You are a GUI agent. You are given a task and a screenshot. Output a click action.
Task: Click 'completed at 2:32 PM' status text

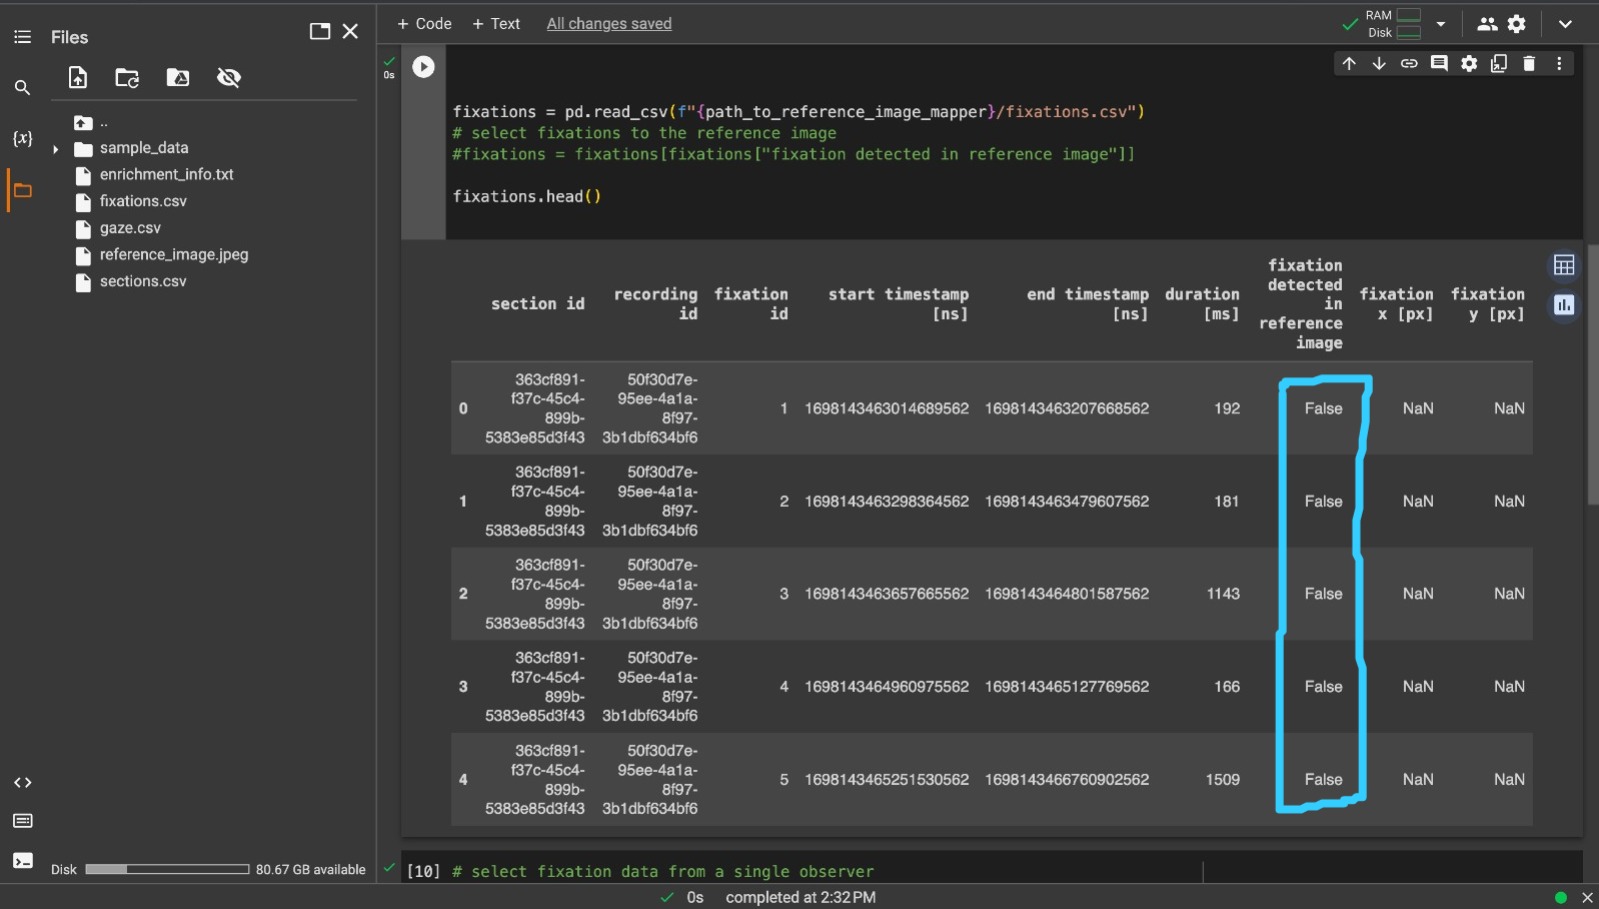(800, 898)
